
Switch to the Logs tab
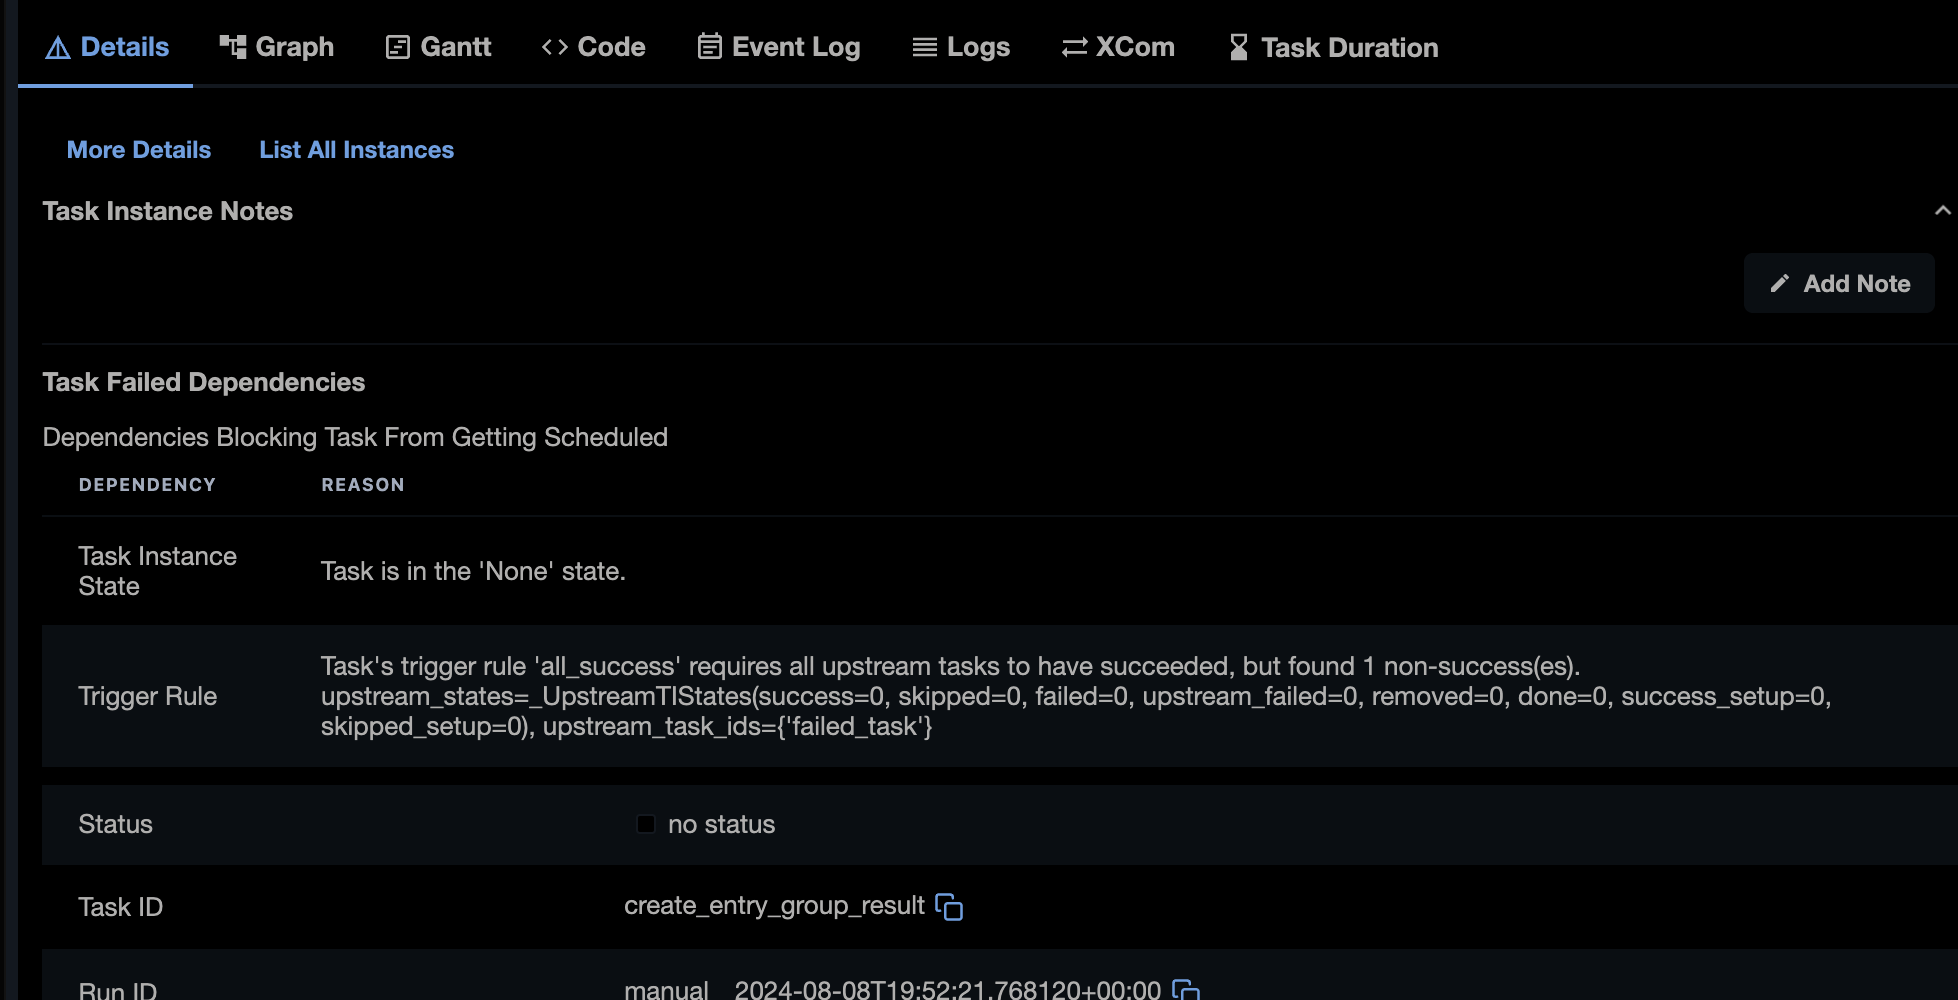pyautogui.click(x=961, y=46)
